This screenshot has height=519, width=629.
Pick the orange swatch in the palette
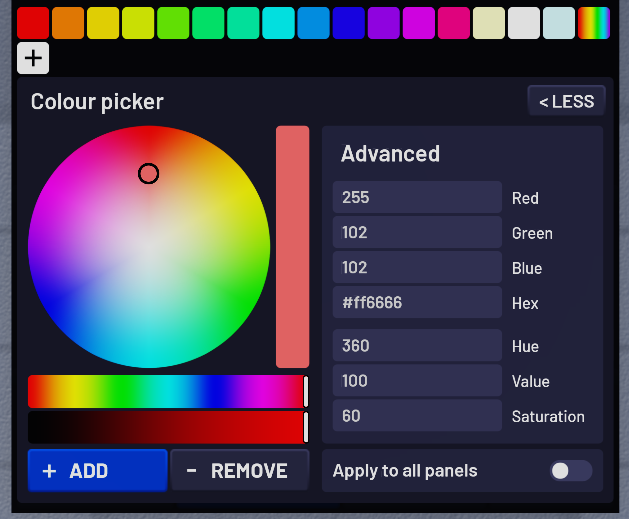[x=68, y=23]
